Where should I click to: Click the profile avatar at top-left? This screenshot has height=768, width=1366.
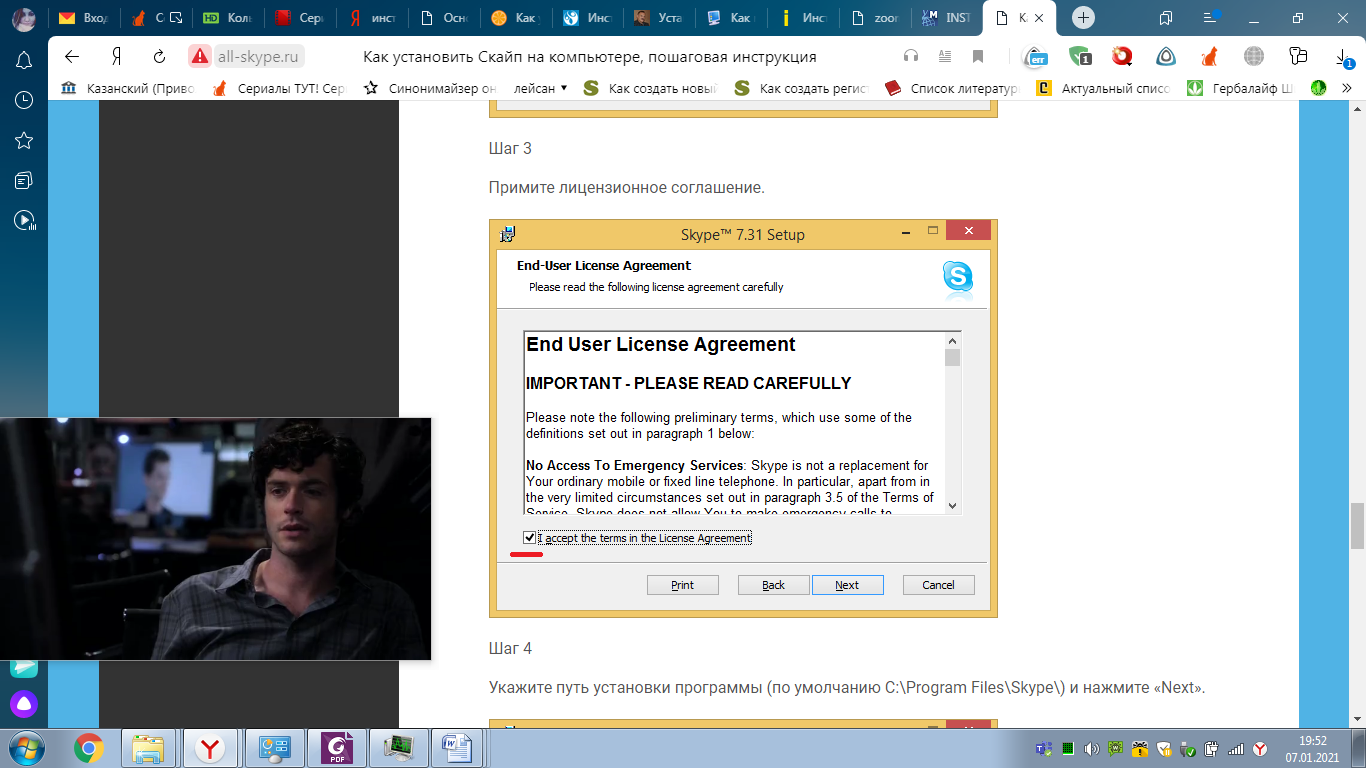coord(24,18)
